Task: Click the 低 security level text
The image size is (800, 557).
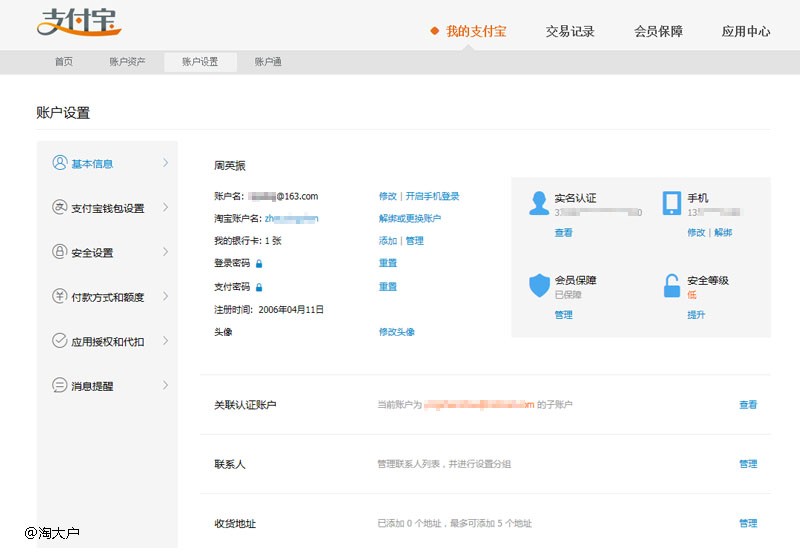Action: coord(691,294)
